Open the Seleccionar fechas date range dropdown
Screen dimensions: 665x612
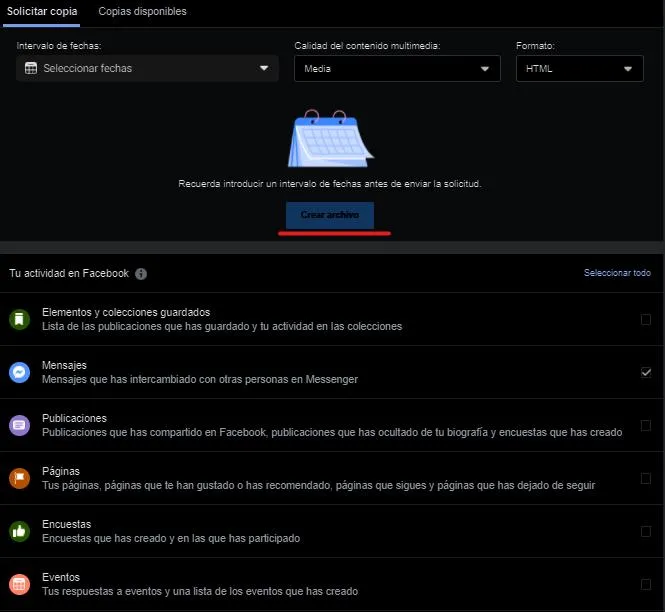[x=147, y=68]
